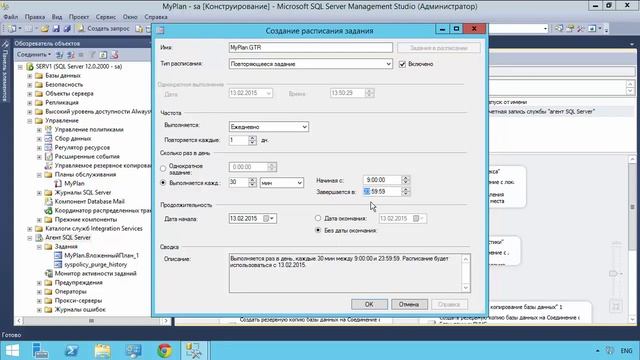Click the Создать запрос toolbar button
This screenshot has width=640, height=360.
click(104, 29)
